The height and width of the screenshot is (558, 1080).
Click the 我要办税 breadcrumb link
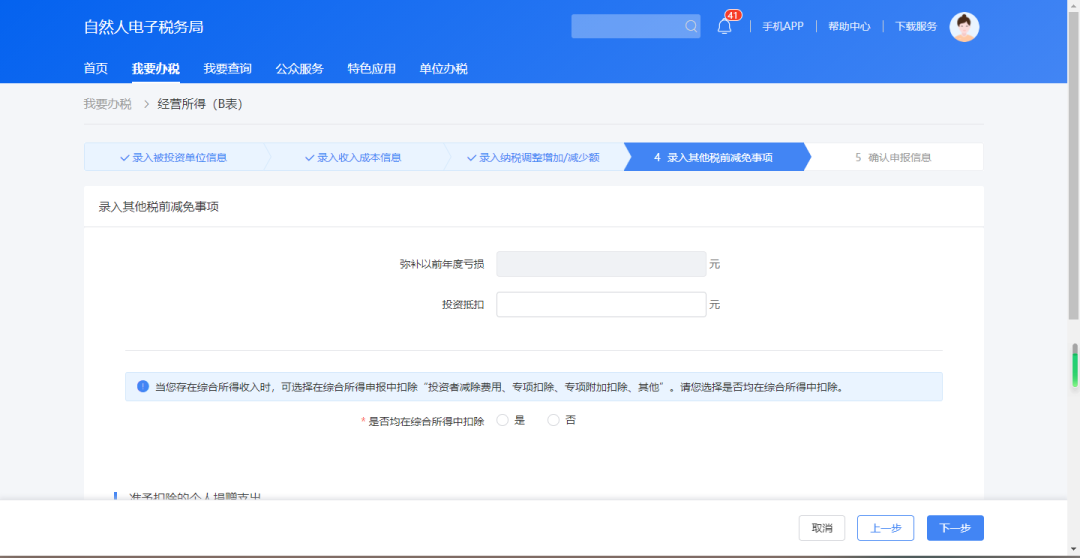point(107,104)
